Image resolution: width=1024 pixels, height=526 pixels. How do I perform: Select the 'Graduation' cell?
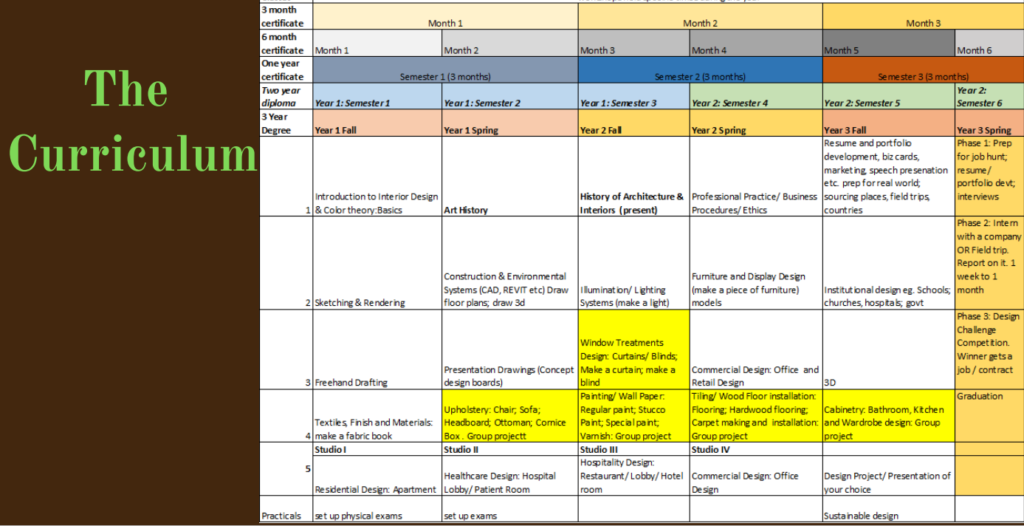[988, 396]
